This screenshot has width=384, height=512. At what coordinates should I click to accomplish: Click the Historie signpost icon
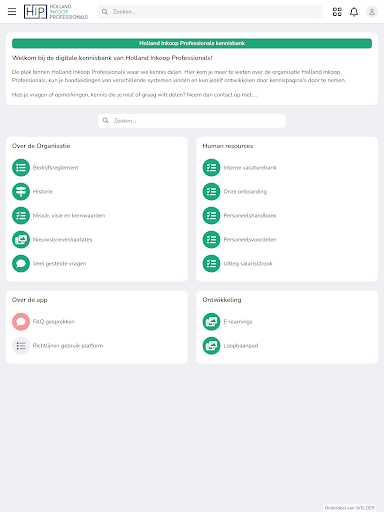coord(21,191)
